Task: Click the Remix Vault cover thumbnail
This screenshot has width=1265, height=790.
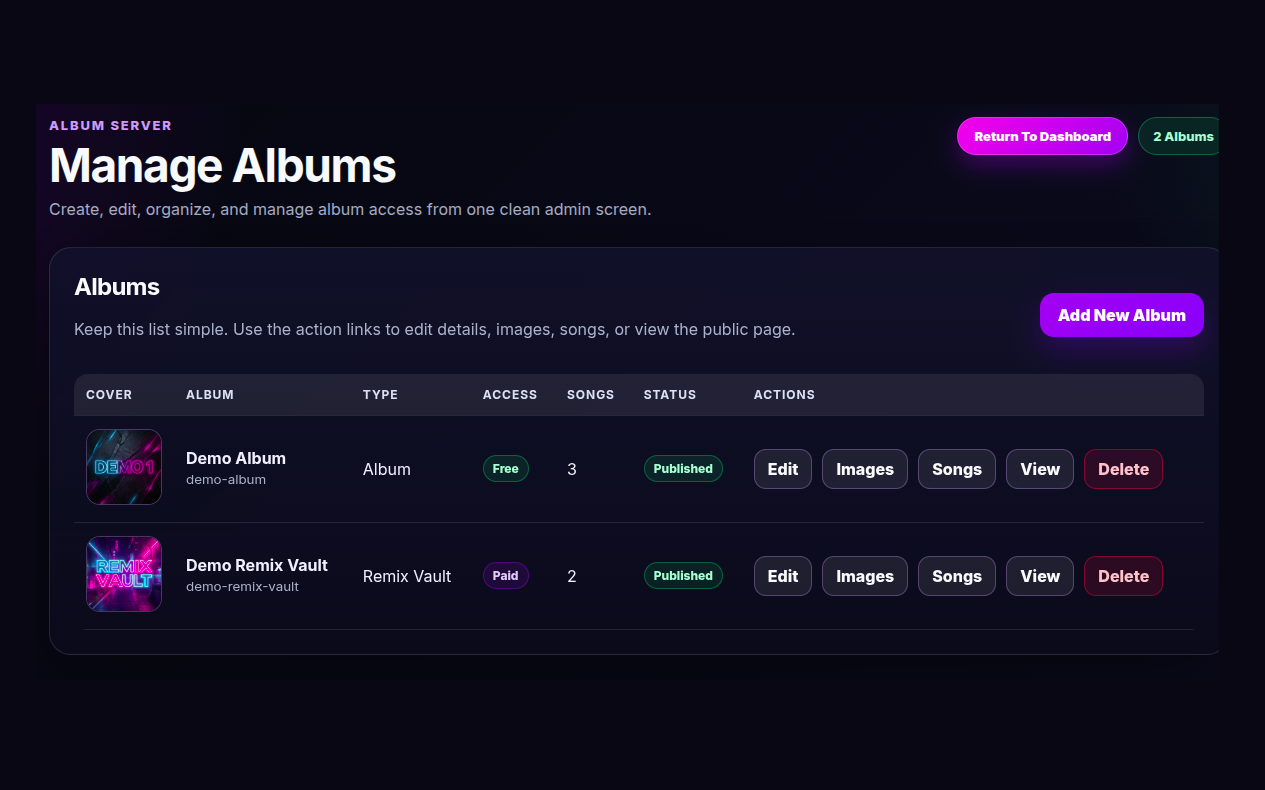Action: [x=124, y=574]
